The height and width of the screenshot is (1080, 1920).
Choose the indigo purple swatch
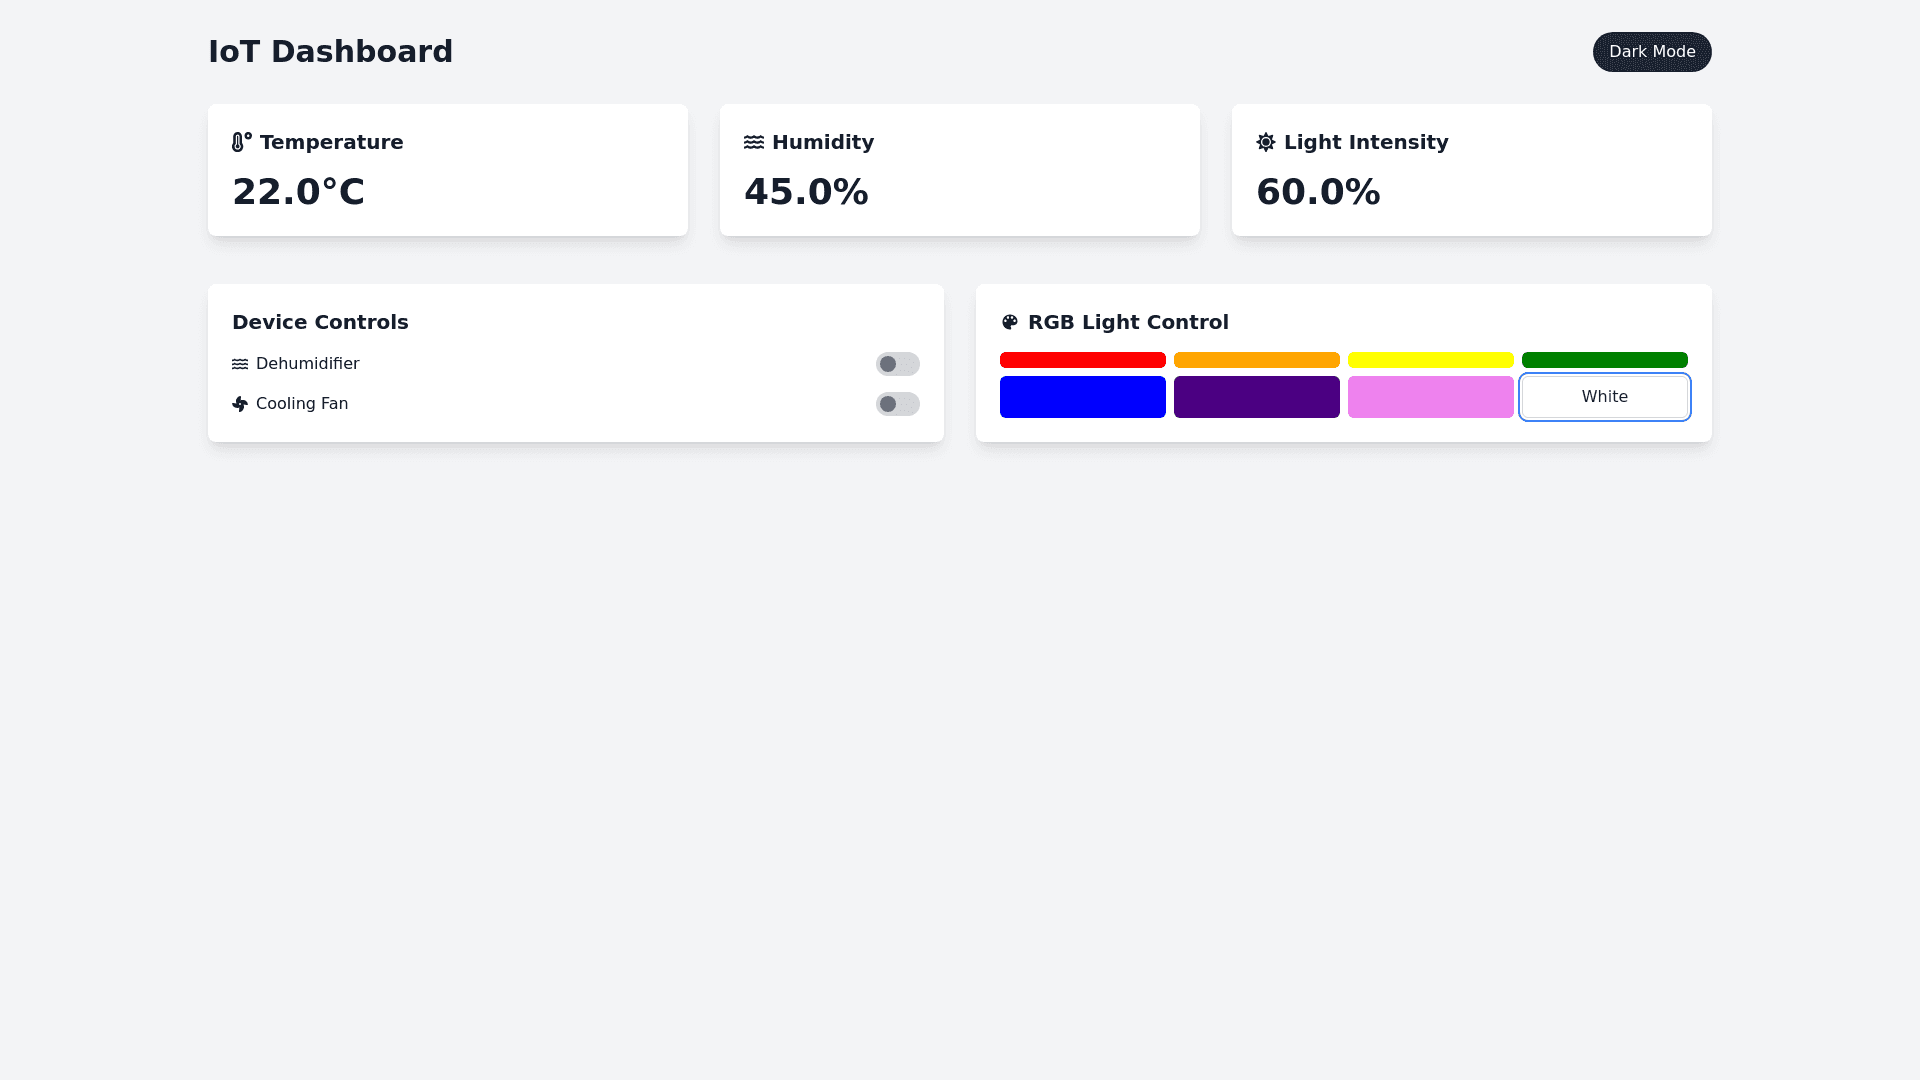tap(1256, 397)
